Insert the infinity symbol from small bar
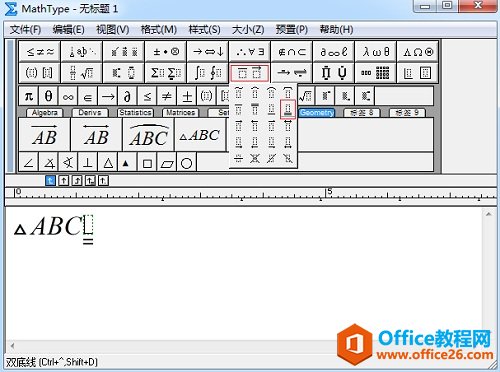Screen dimensions: 500x372 tap(68, 96)
